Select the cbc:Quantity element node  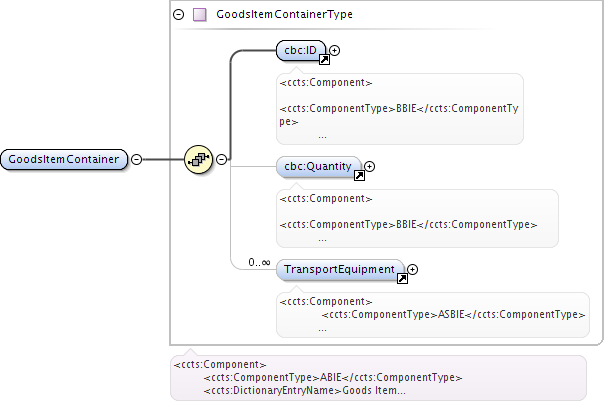click(318, 168)
